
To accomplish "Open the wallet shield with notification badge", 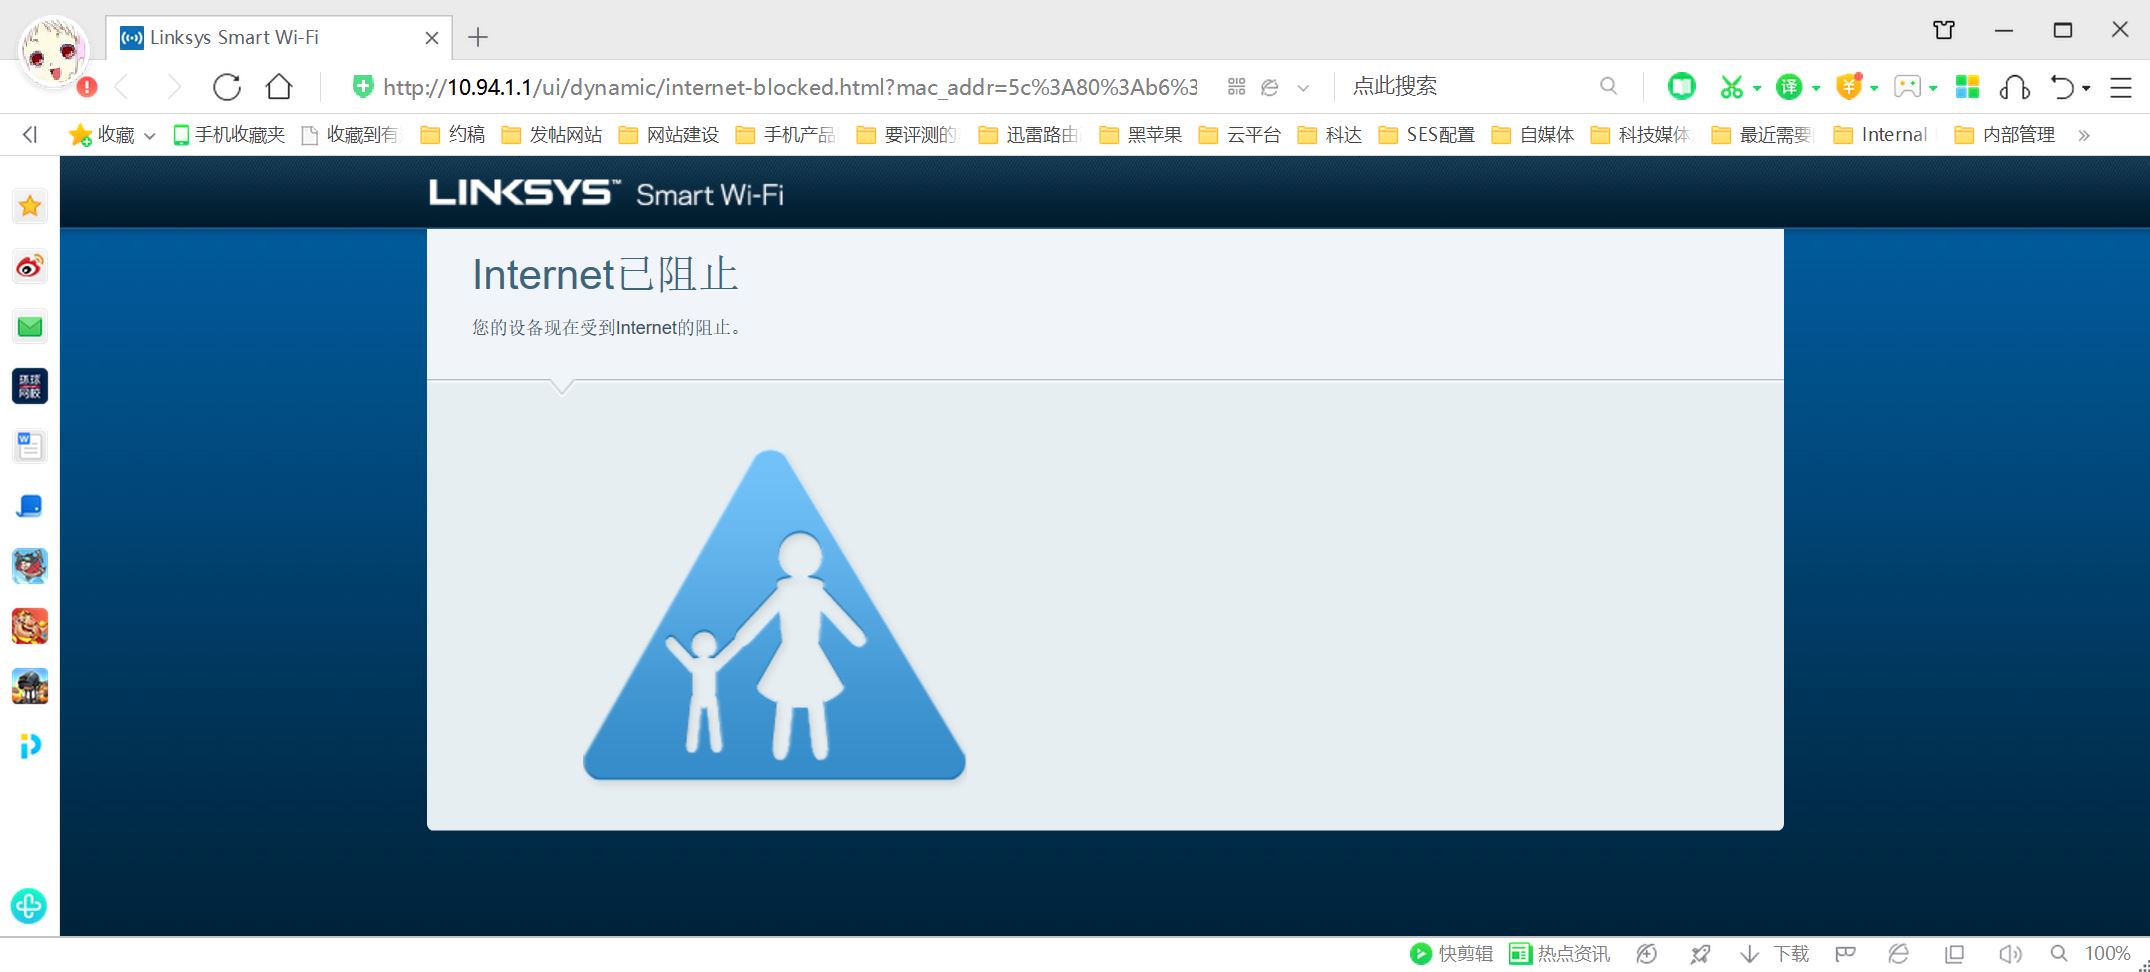I will pyautogui.click(x=1848, y=87).
